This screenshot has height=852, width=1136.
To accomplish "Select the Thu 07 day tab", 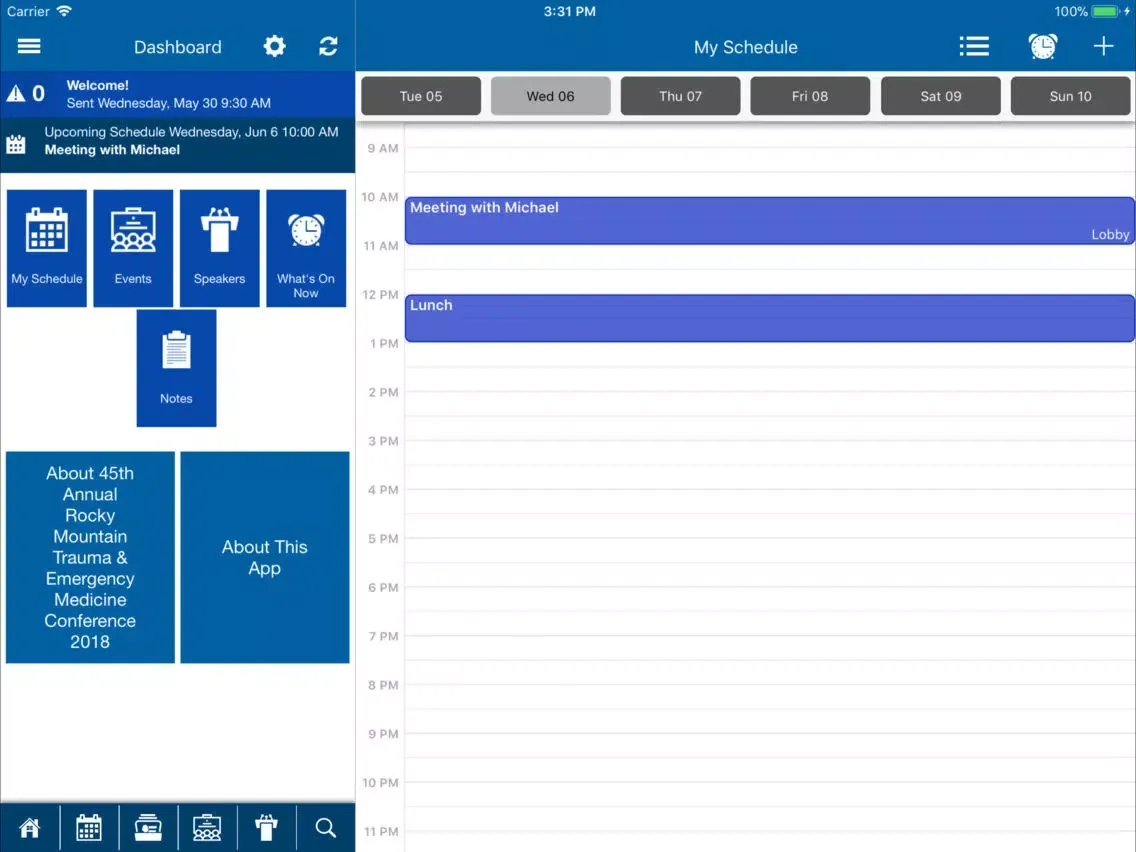I will (680, 96).
